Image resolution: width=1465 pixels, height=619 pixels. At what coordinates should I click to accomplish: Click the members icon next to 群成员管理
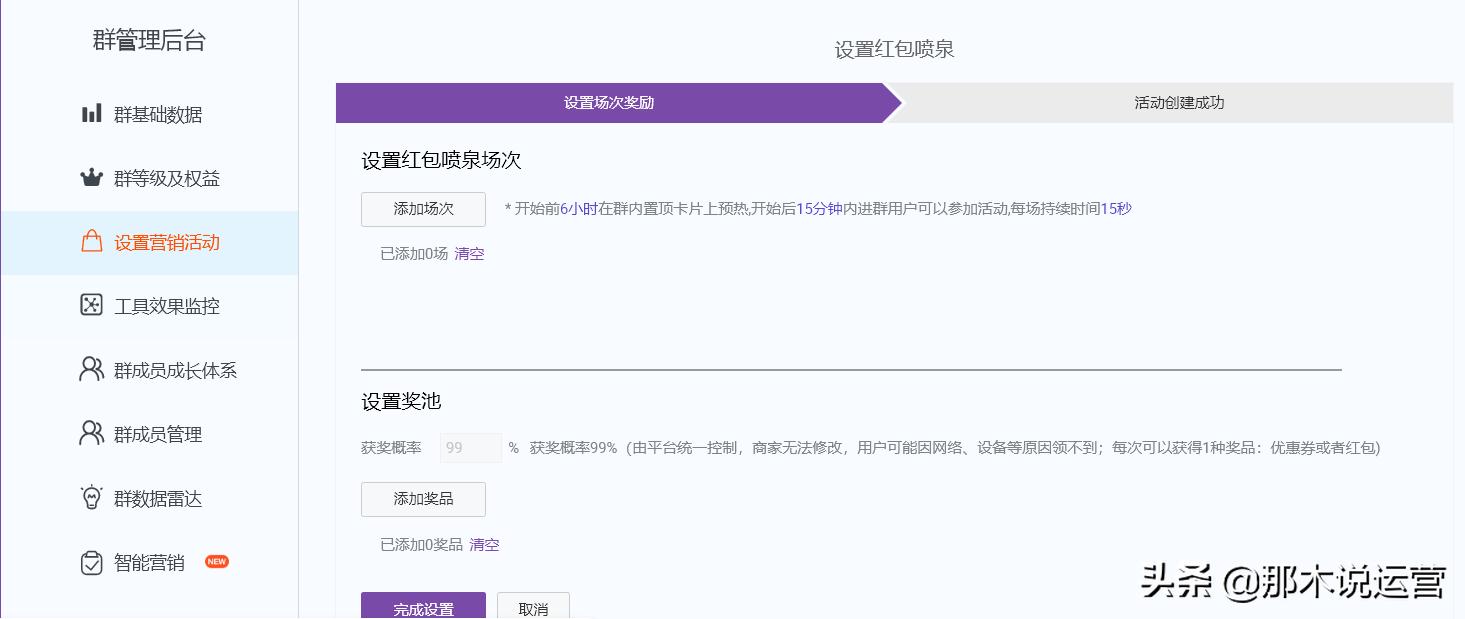pyautogui.click(x=91, y=434)
